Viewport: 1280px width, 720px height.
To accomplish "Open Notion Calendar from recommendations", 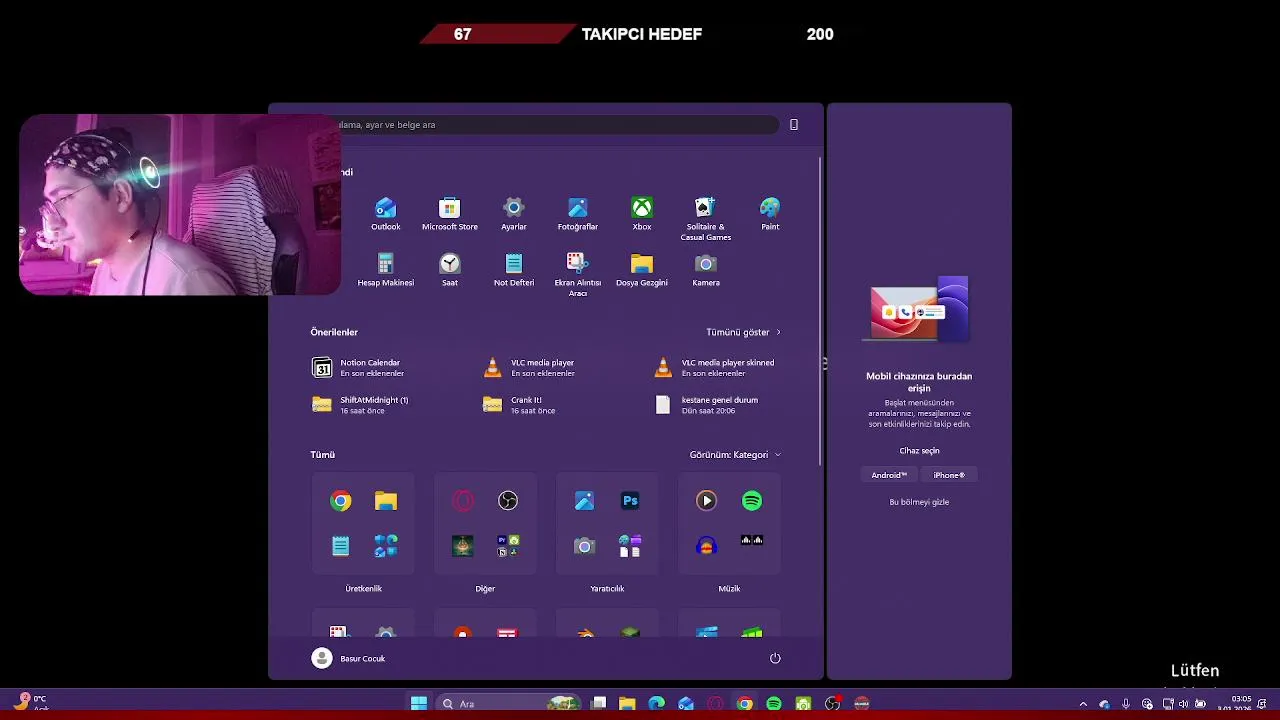I will 358,368.
